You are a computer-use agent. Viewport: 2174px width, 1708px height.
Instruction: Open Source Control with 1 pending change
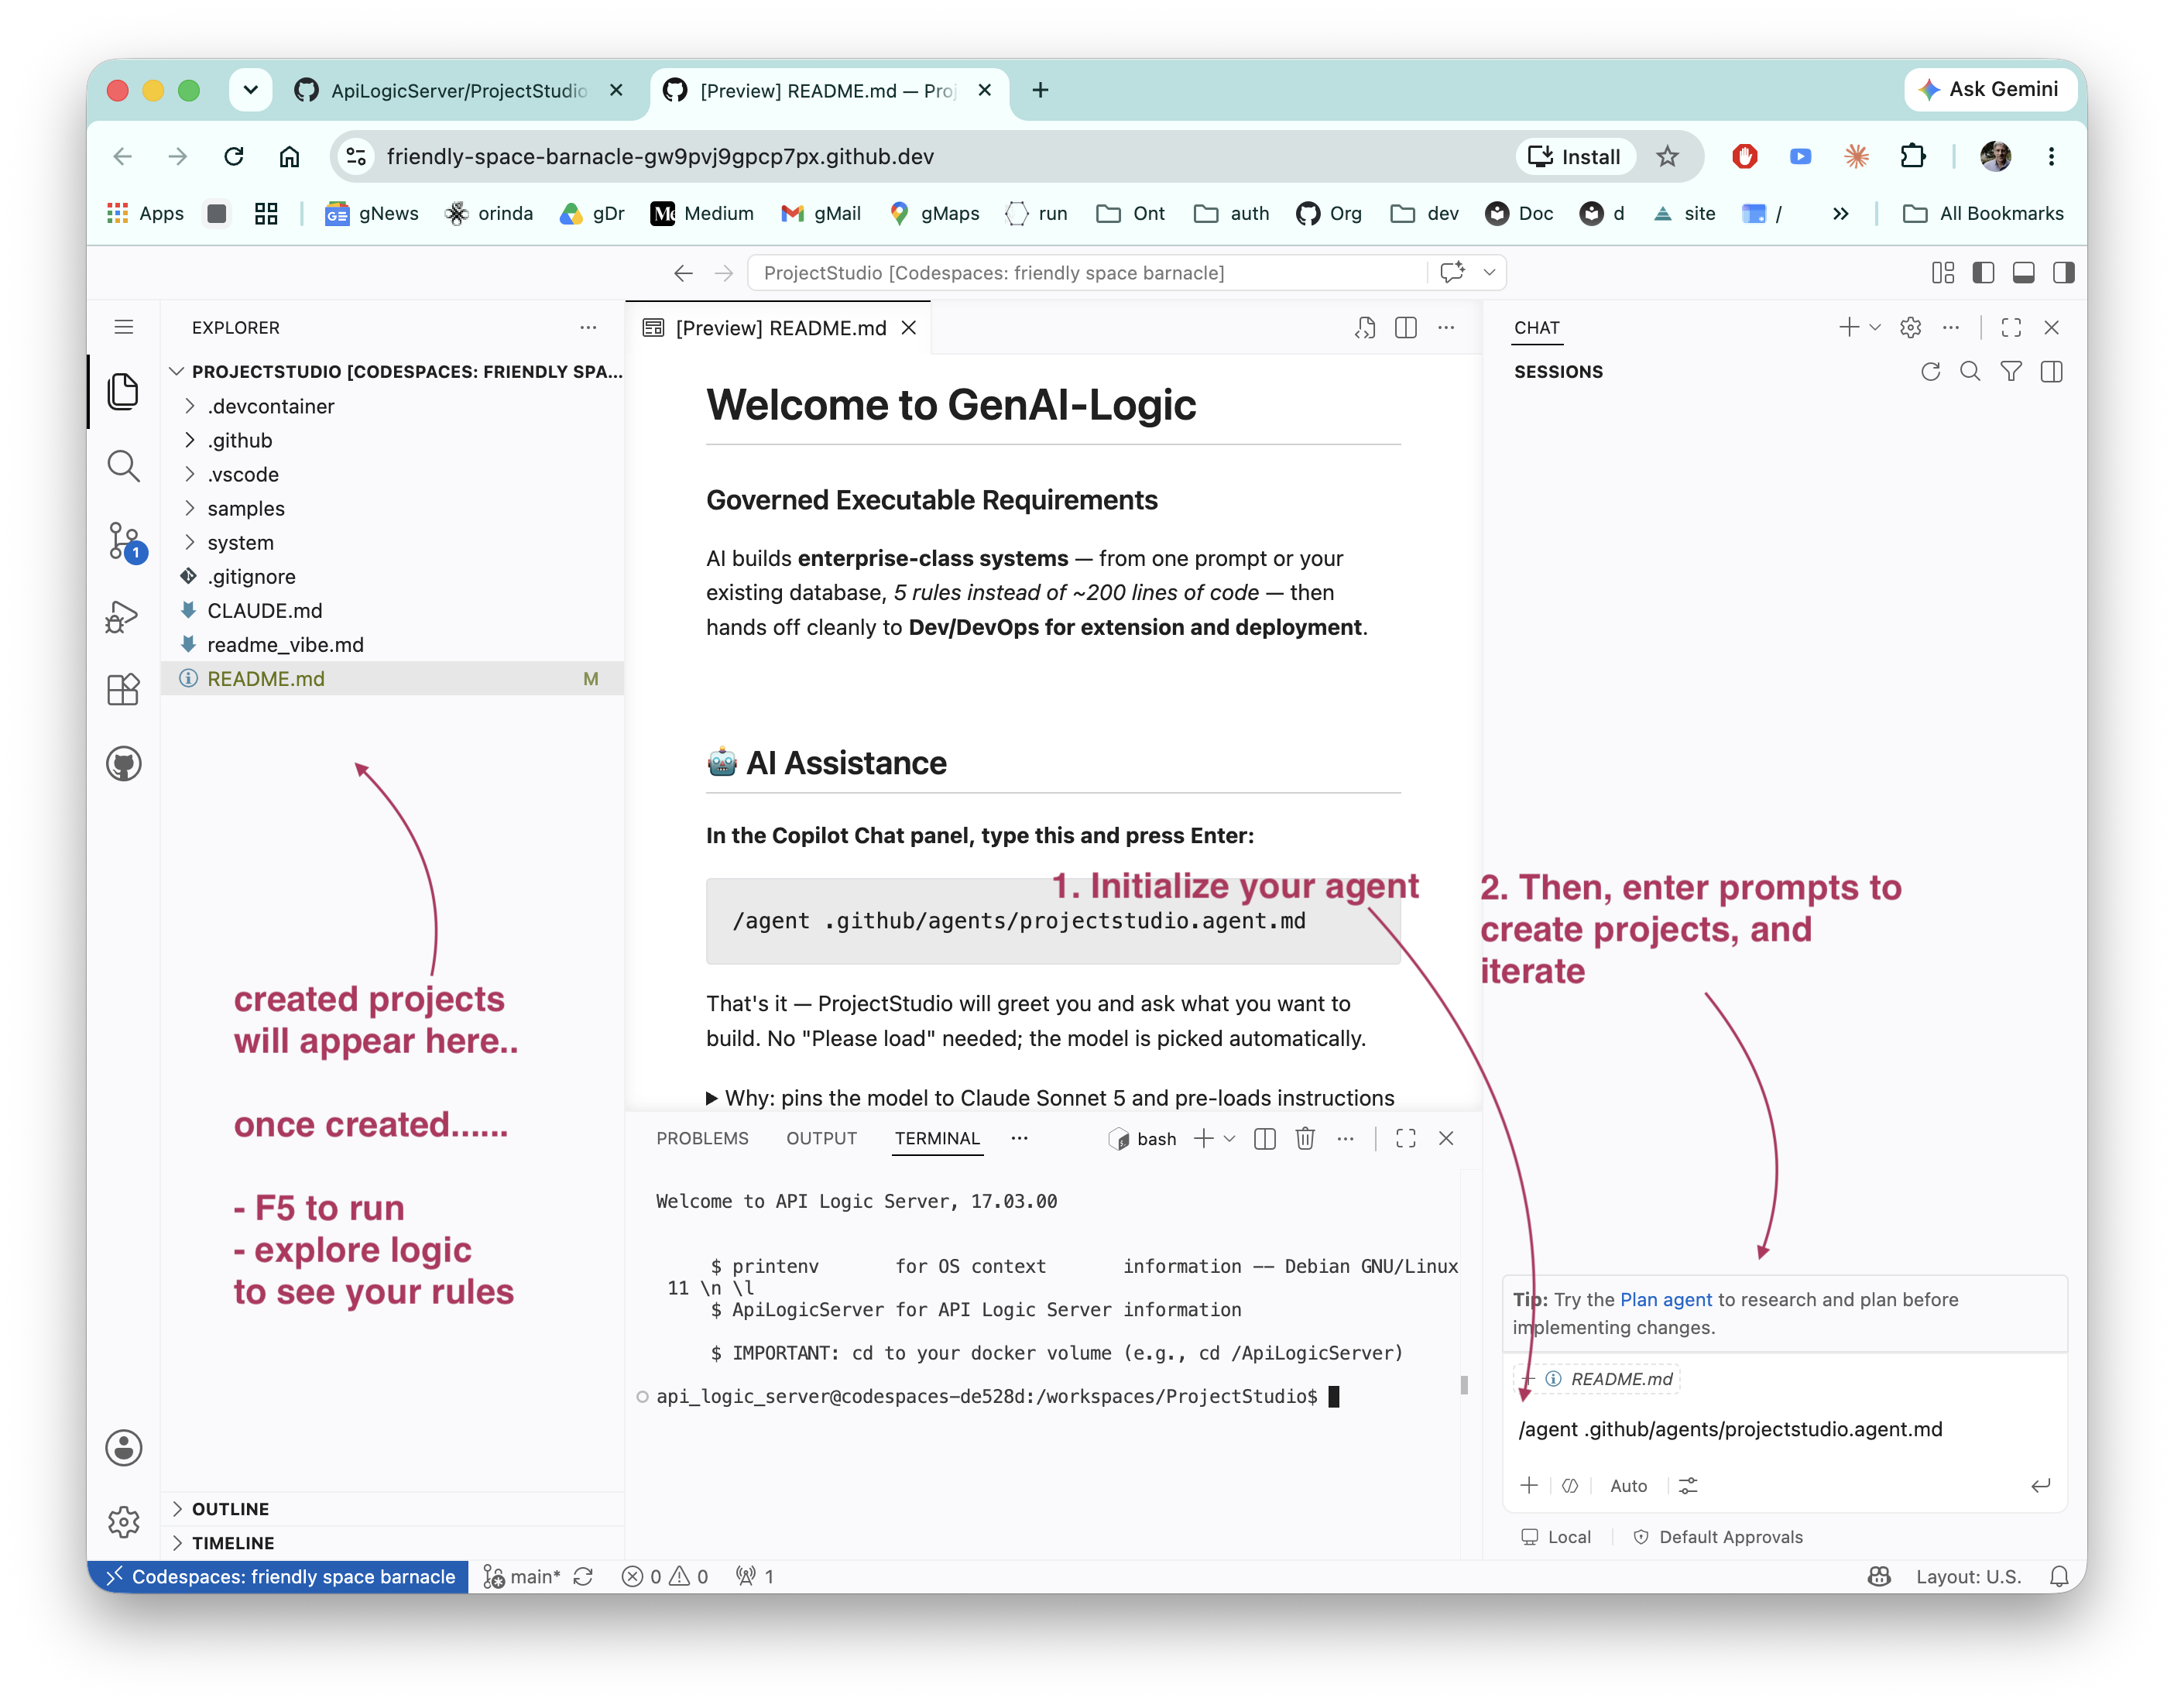click(x=125, y=542)
